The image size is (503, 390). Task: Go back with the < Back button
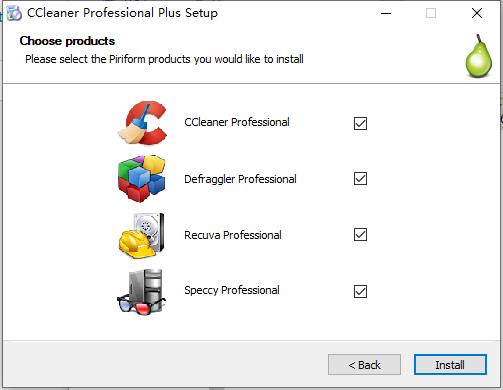364,365
